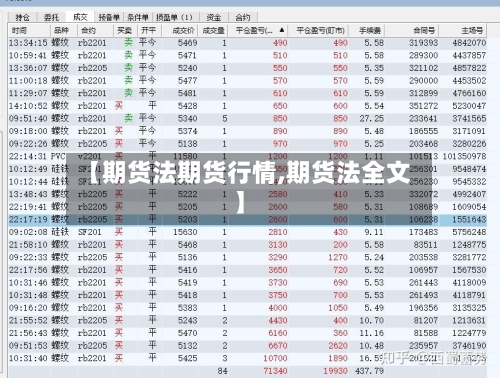The width and height of the screenshot is (500, 378).
Task: Click the 买卖 column header
Action: point(125,31)
